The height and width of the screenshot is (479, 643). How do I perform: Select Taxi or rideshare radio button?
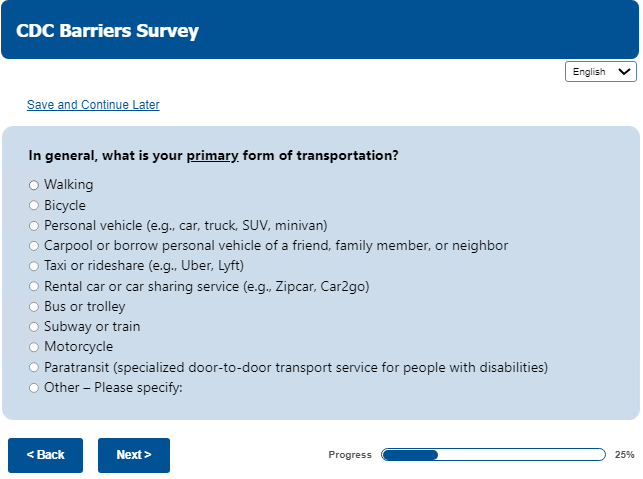click(34, 266)
